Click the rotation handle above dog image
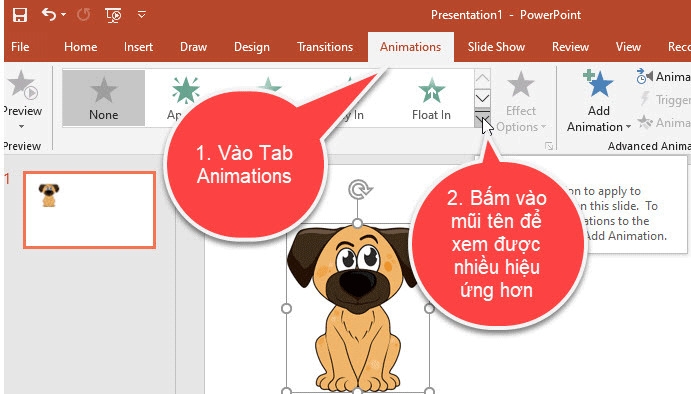Screen dimensions: 691x394 click(359, 190)
